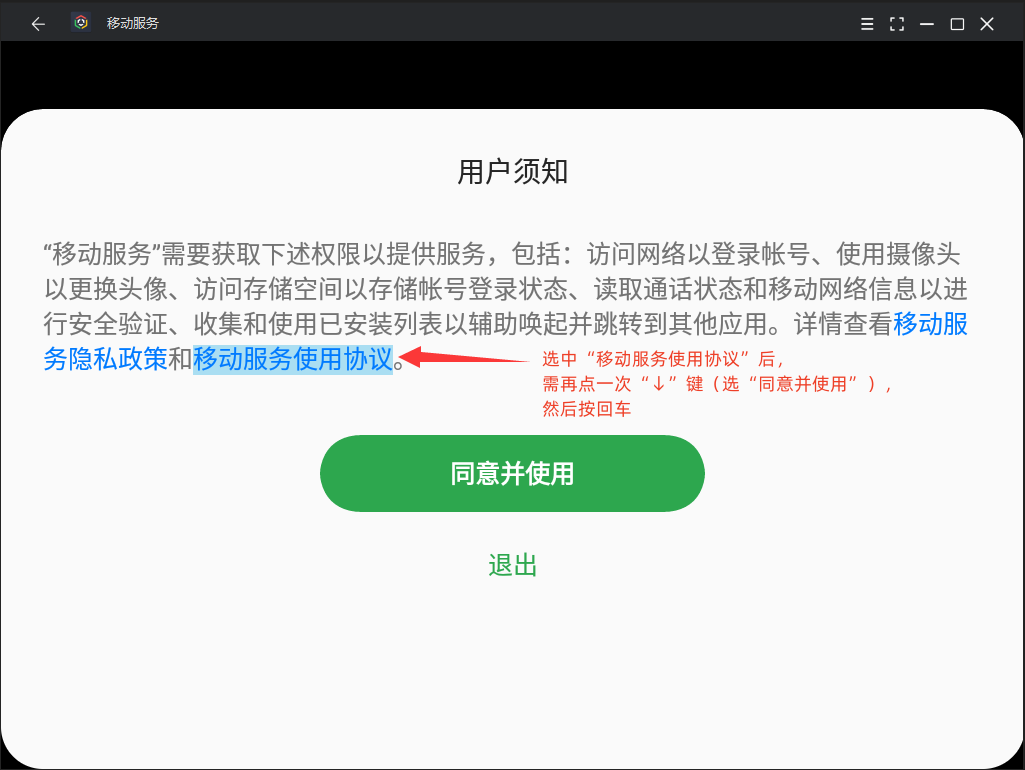Click the red note line 然后按回车
The height and width of the screenshot is (770, 1025).
(x=586, y=409)
